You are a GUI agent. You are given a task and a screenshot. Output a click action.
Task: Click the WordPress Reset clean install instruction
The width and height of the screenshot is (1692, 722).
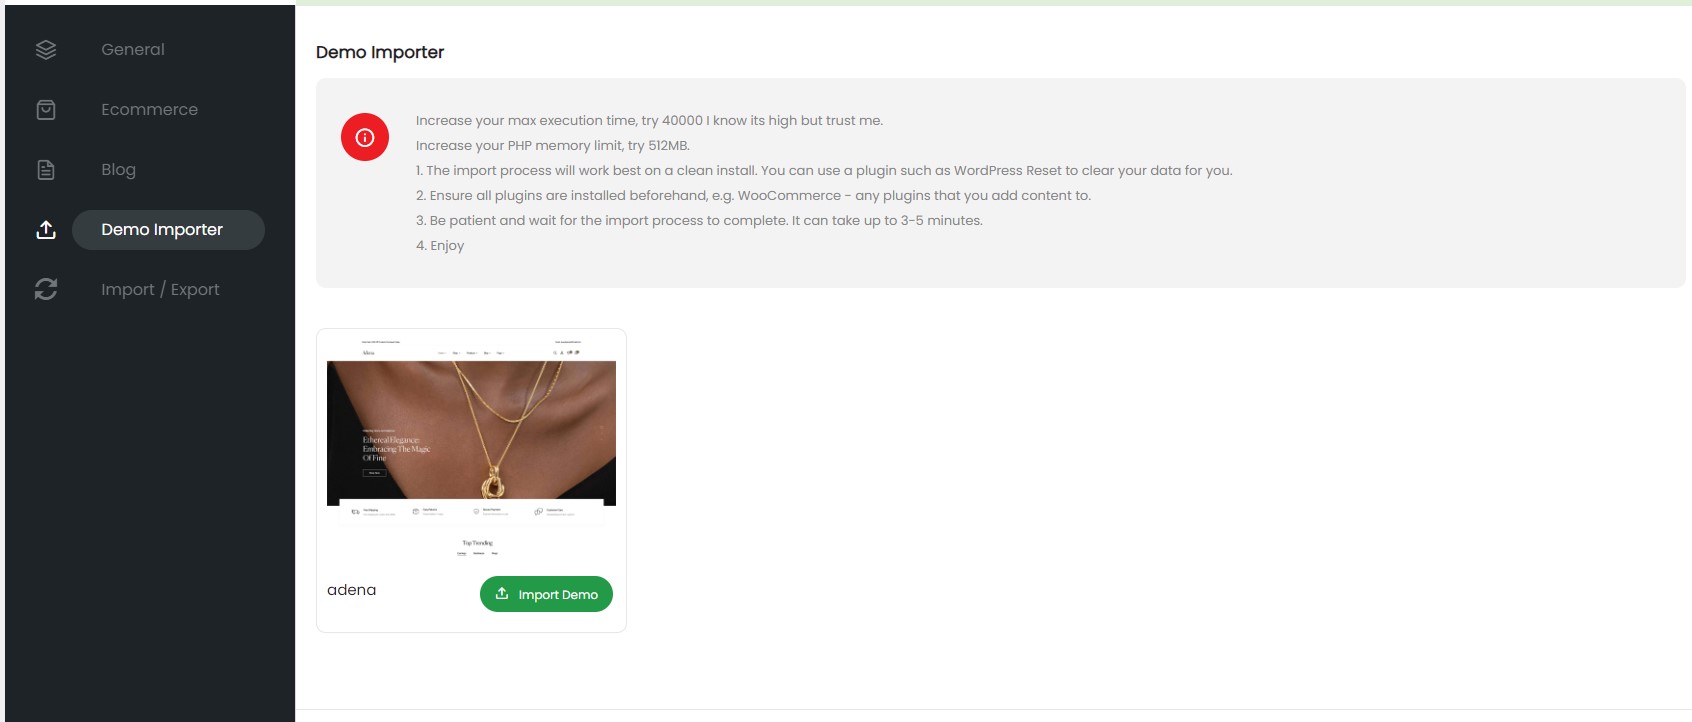(x=824, y=170)
